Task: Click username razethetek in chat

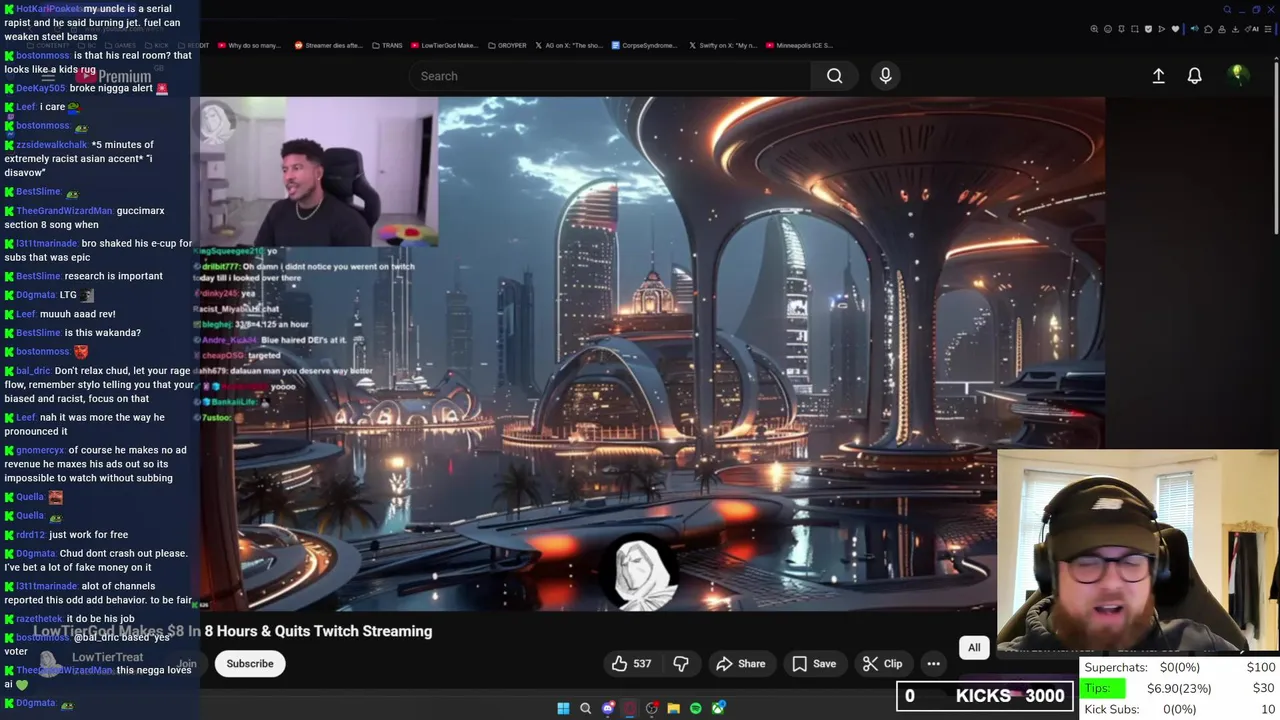Action: [x=39, y=619]
